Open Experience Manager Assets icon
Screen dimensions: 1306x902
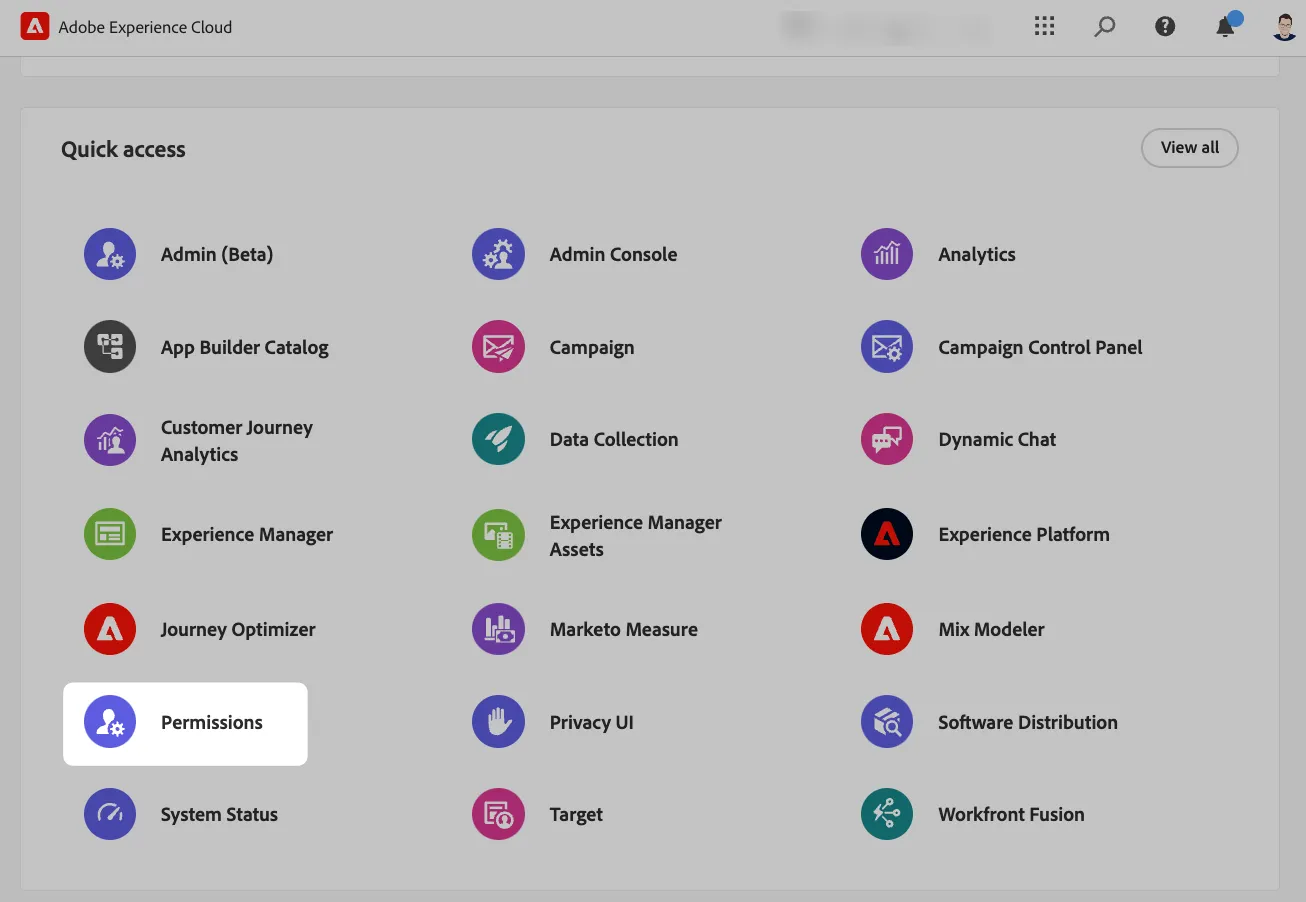point(498,535)
